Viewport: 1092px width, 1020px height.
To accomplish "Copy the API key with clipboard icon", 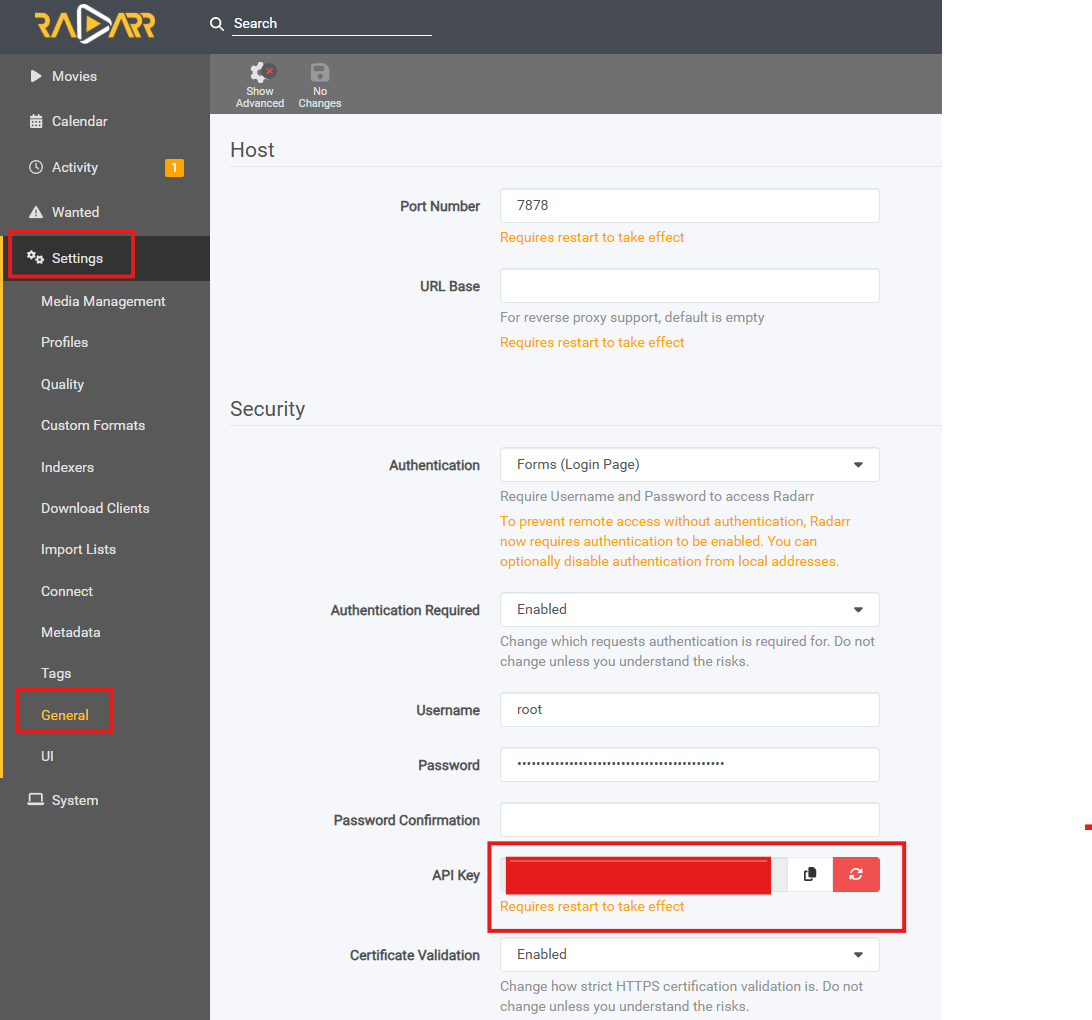I will click(x=810, y=874).
